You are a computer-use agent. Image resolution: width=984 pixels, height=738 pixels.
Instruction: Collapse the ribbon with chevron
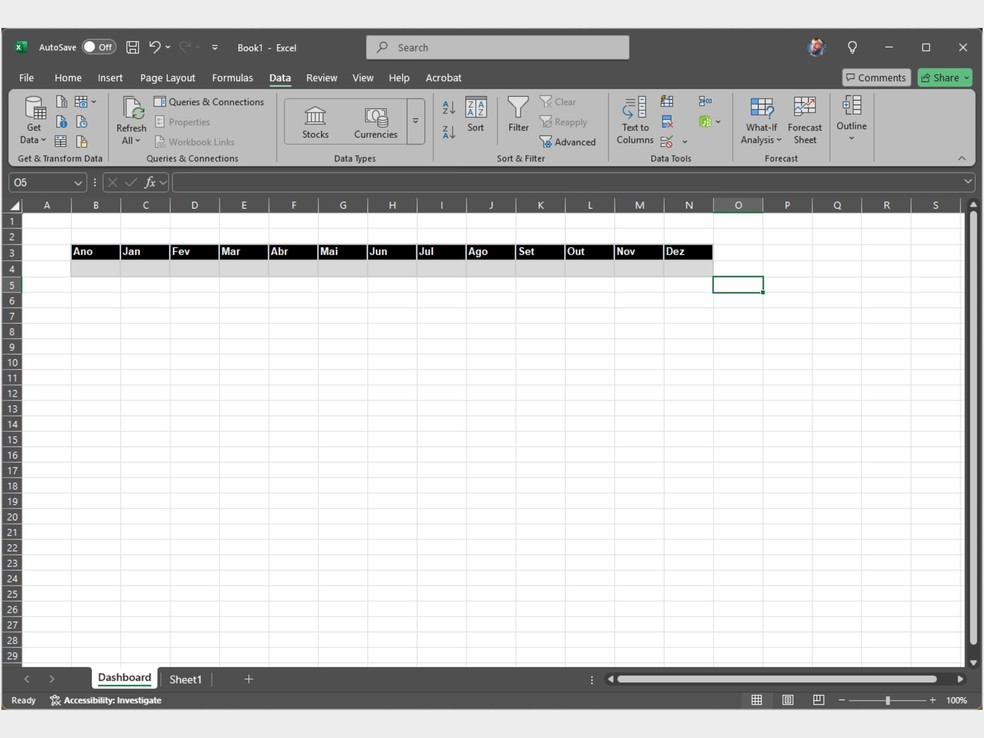click(962, 158)
